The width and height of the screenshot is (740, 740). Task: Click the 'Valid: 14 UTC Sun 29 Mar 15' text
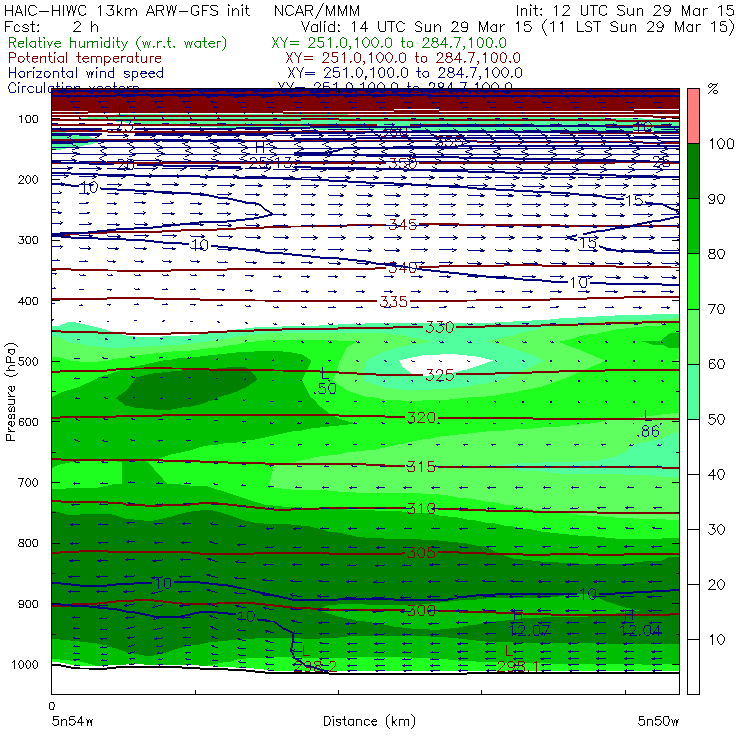pos(417,26)
